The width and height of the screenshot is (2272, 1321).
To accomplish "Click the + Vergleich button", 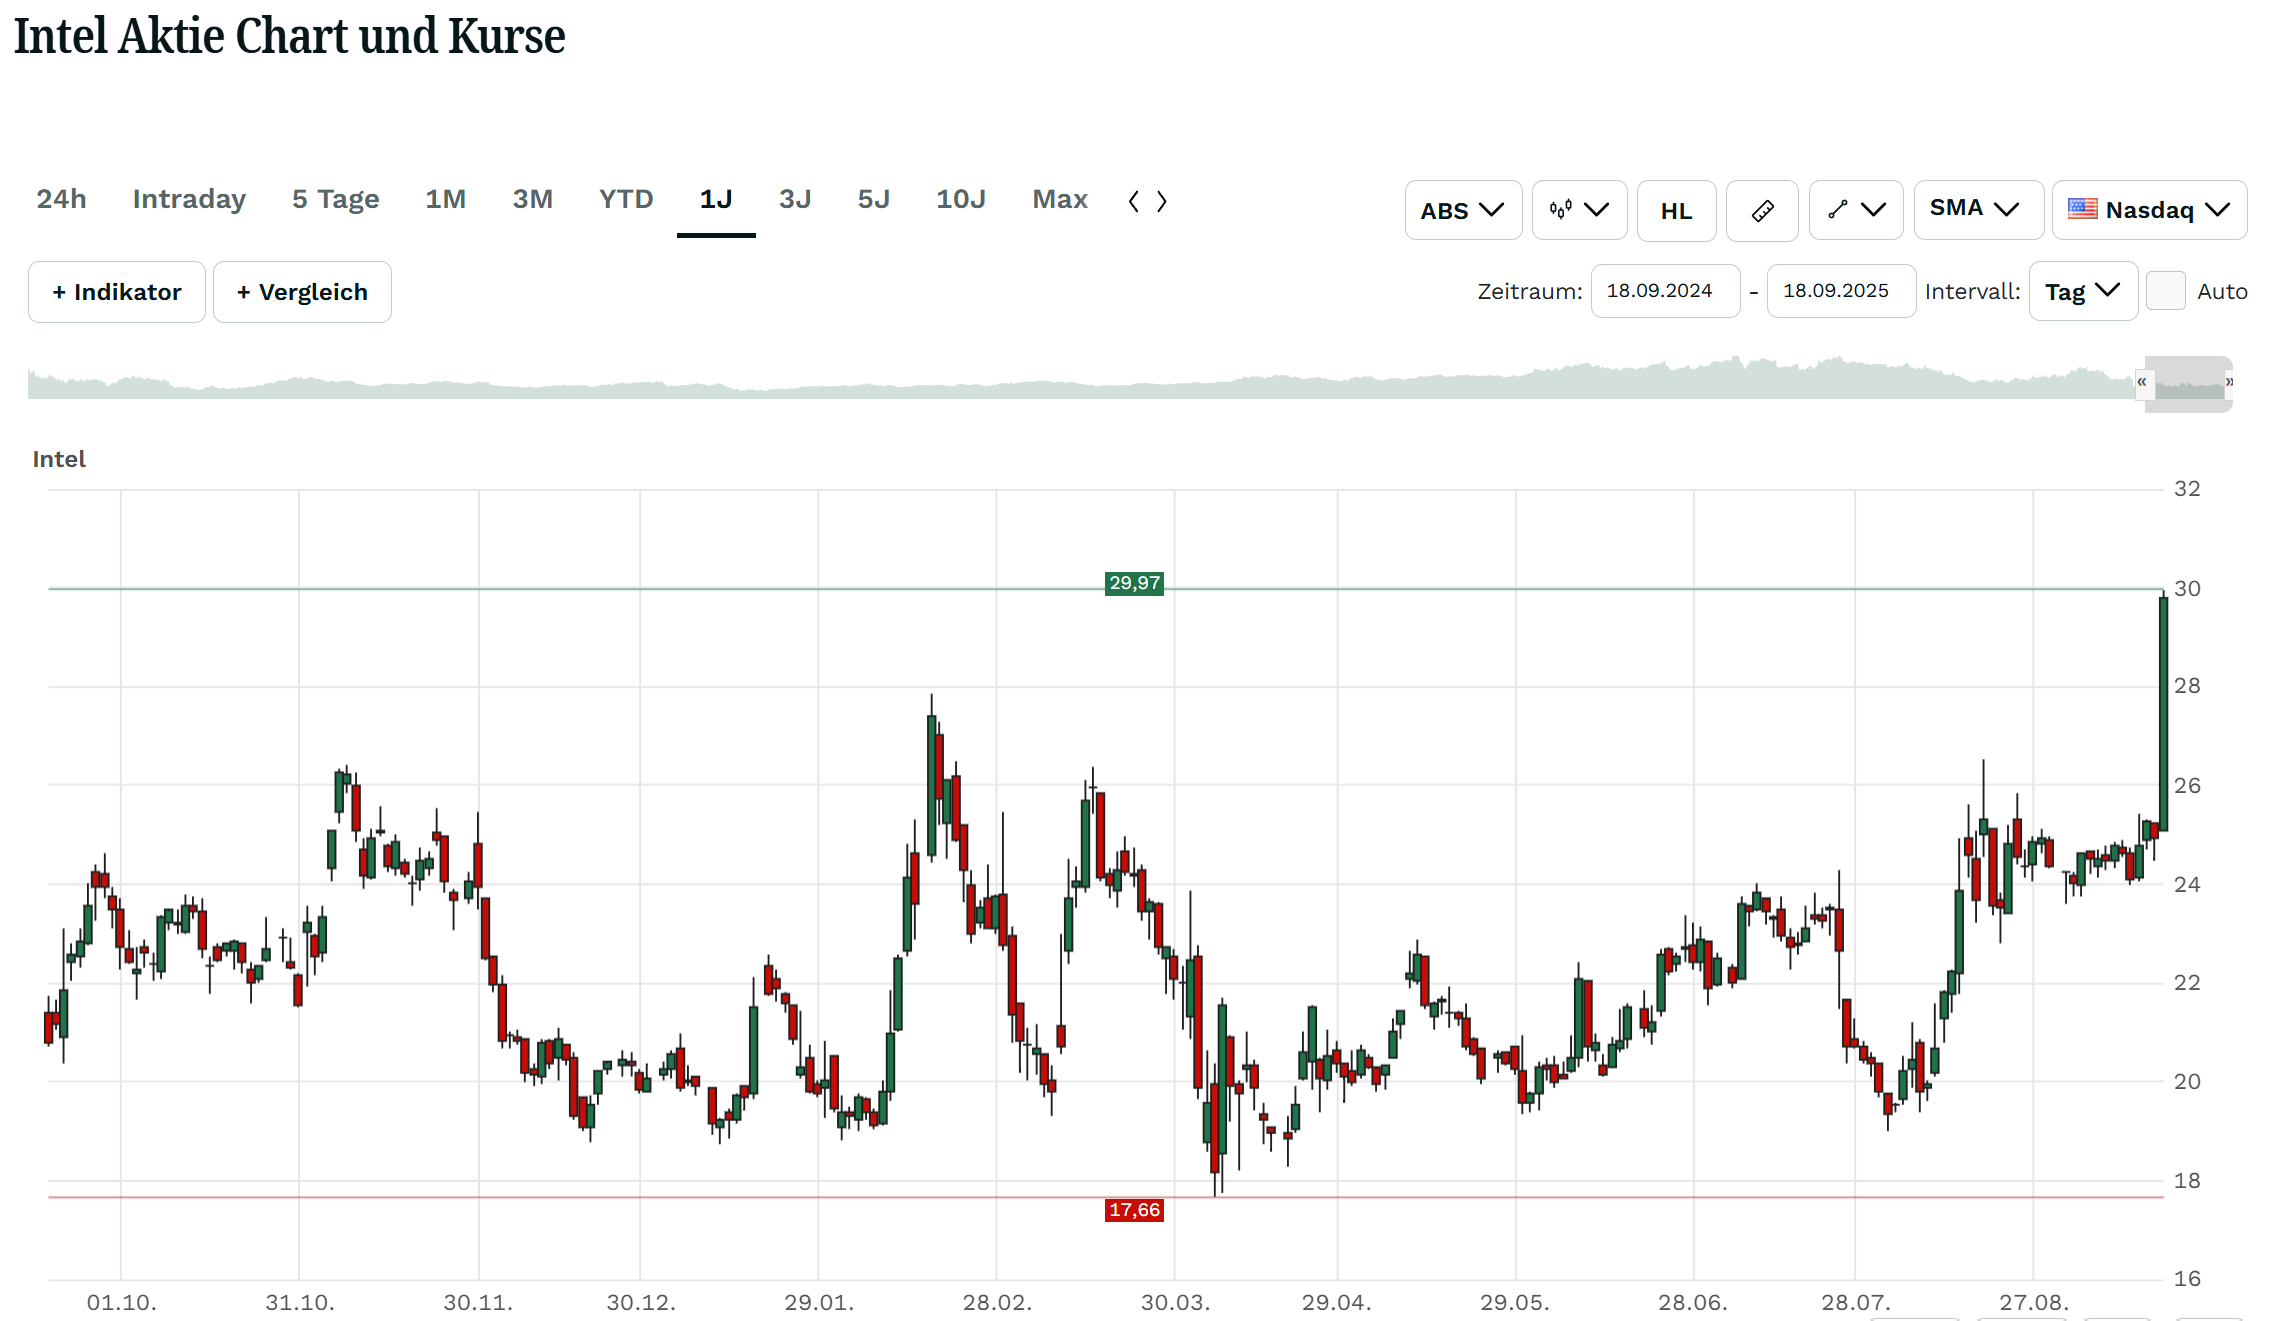I will 302,292.
